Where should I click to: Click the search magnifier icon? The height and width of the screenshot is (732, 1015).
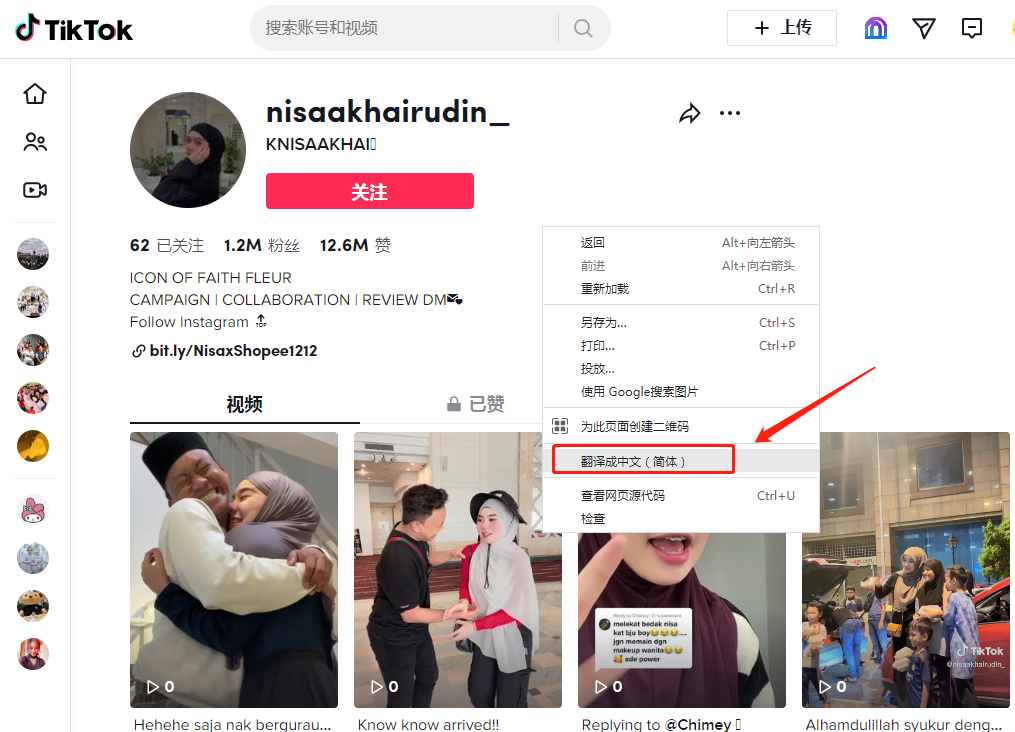[584, 28]
